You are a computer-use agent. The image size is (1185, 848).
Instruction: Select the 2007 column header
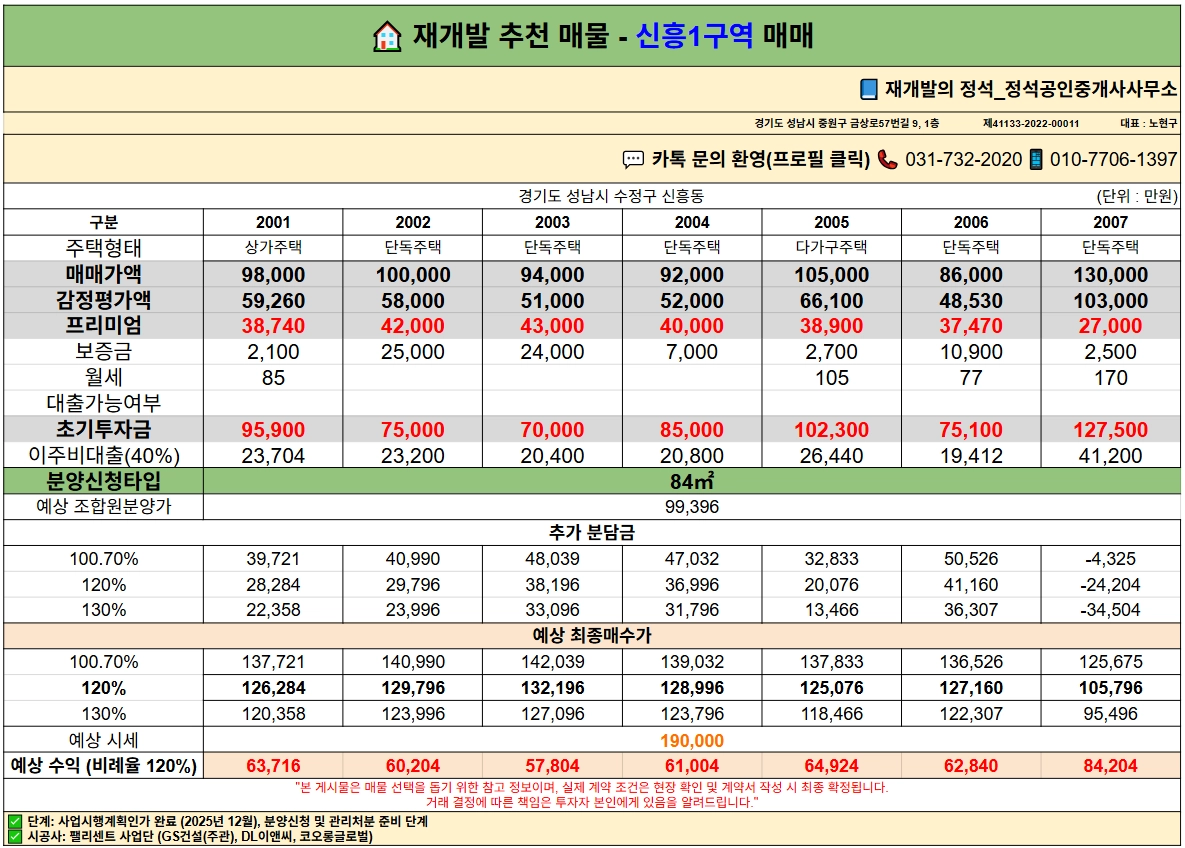point(1110,222)
